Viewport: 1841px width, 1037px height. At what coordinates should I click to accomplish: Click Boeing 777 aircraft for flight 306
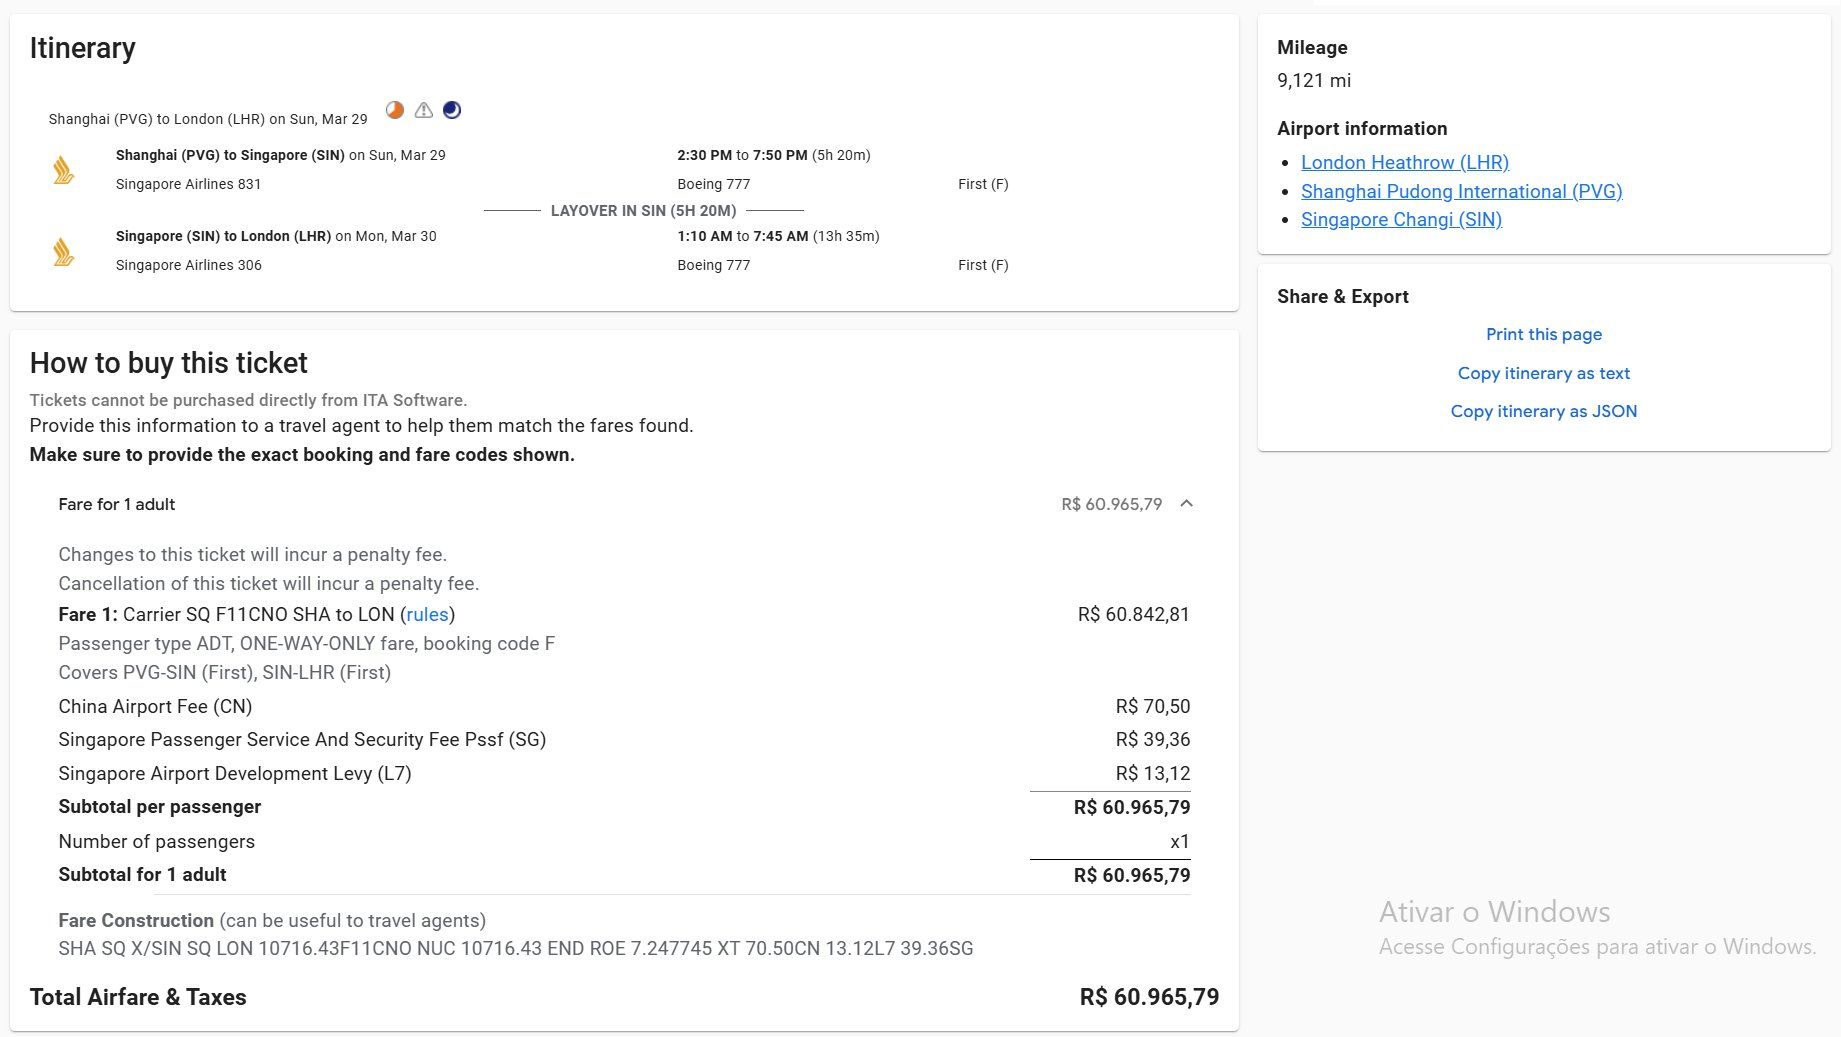coord(714,265)
